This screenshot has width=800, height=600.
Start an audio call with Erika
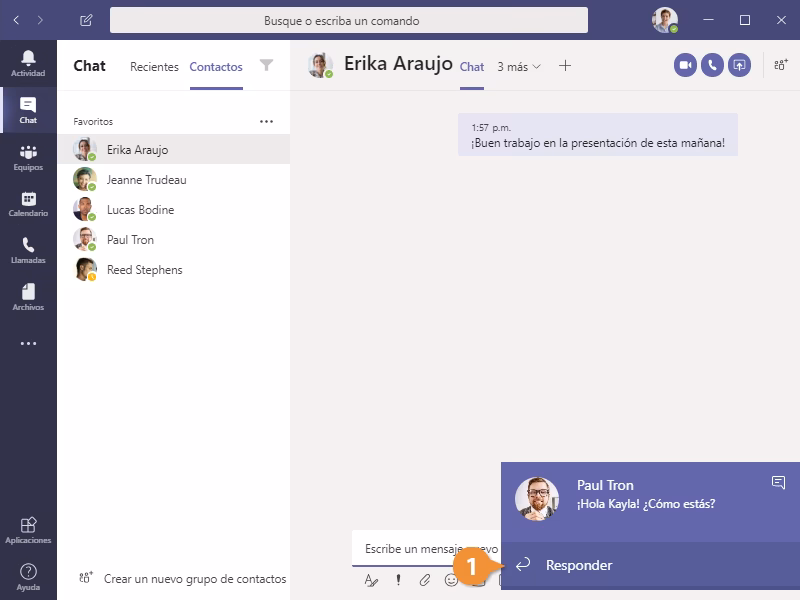click(712, 65)
